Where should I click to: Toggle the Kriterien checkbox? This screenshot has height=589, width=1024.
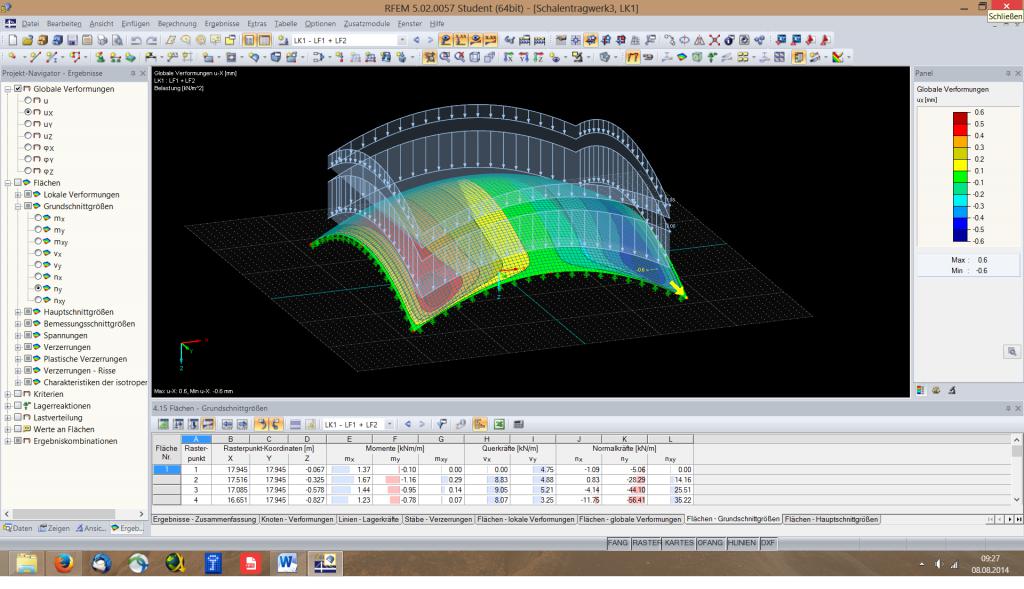[18, 394]
